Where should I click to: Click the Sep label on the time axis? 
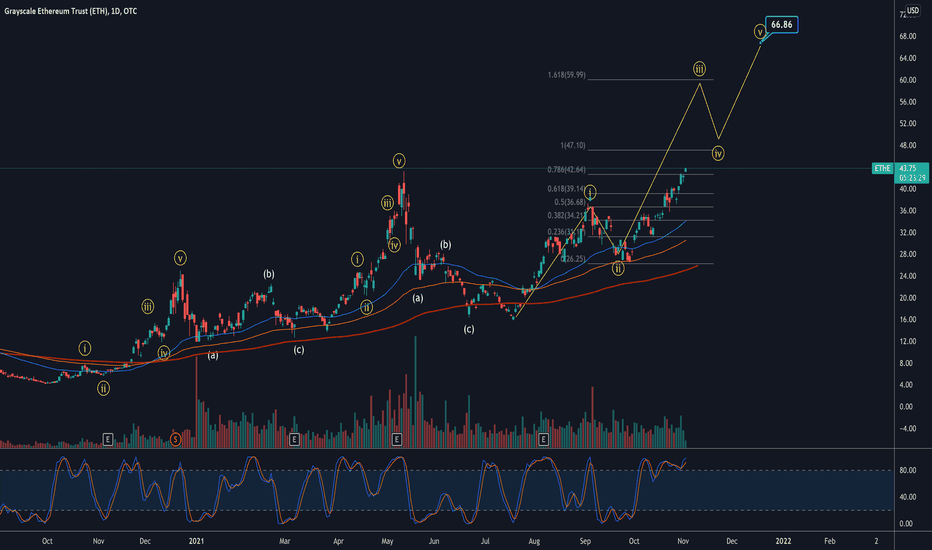tap(585, 541)
